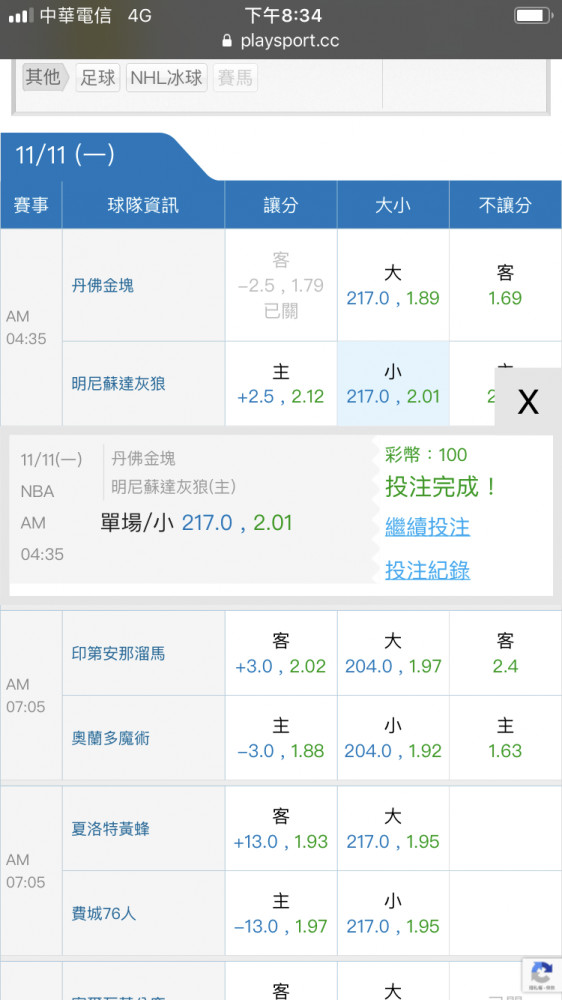
Task: Open 丹佛金塊 team info
Action: point(103,285)
